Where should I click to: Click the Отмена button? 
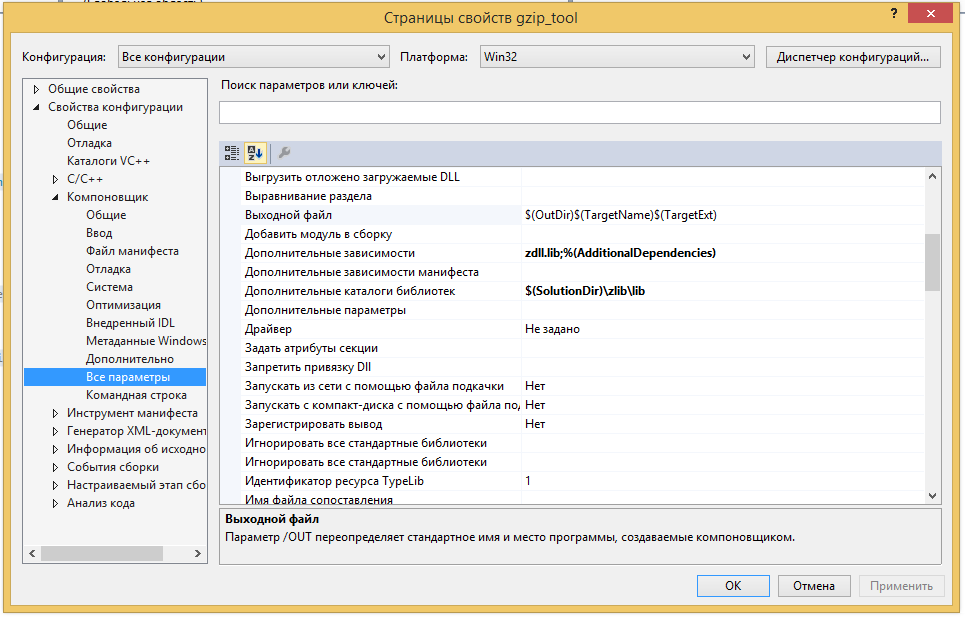[x=814, y=586]
